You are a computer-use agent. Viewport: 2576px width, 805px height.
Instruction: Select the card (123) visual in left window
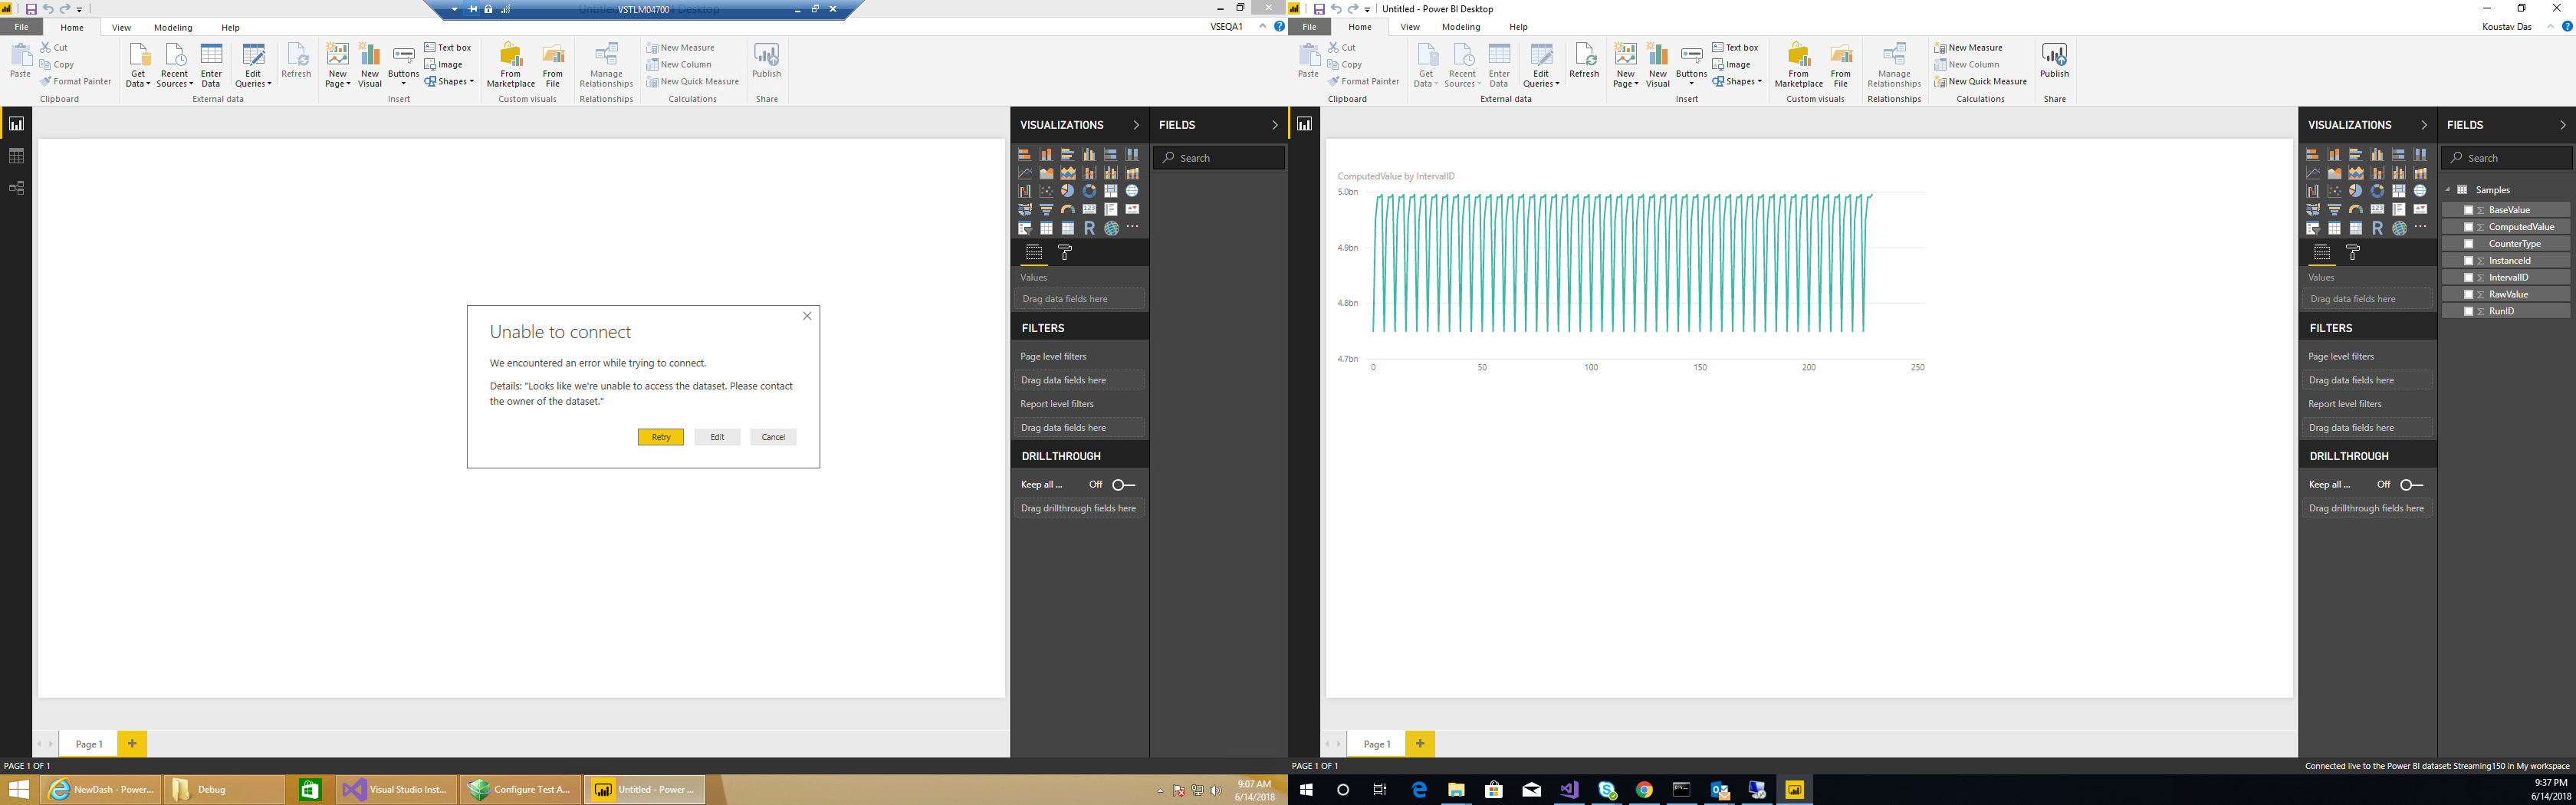click(x=1089, y=210)
